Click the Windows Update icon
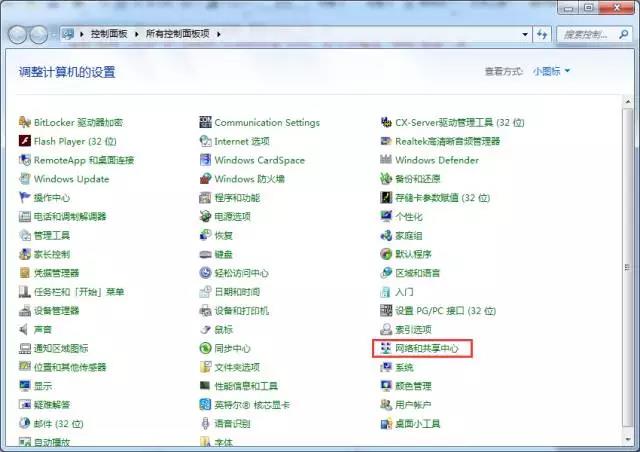The width and height of the screenshot is (640, 452). point(24,178)
